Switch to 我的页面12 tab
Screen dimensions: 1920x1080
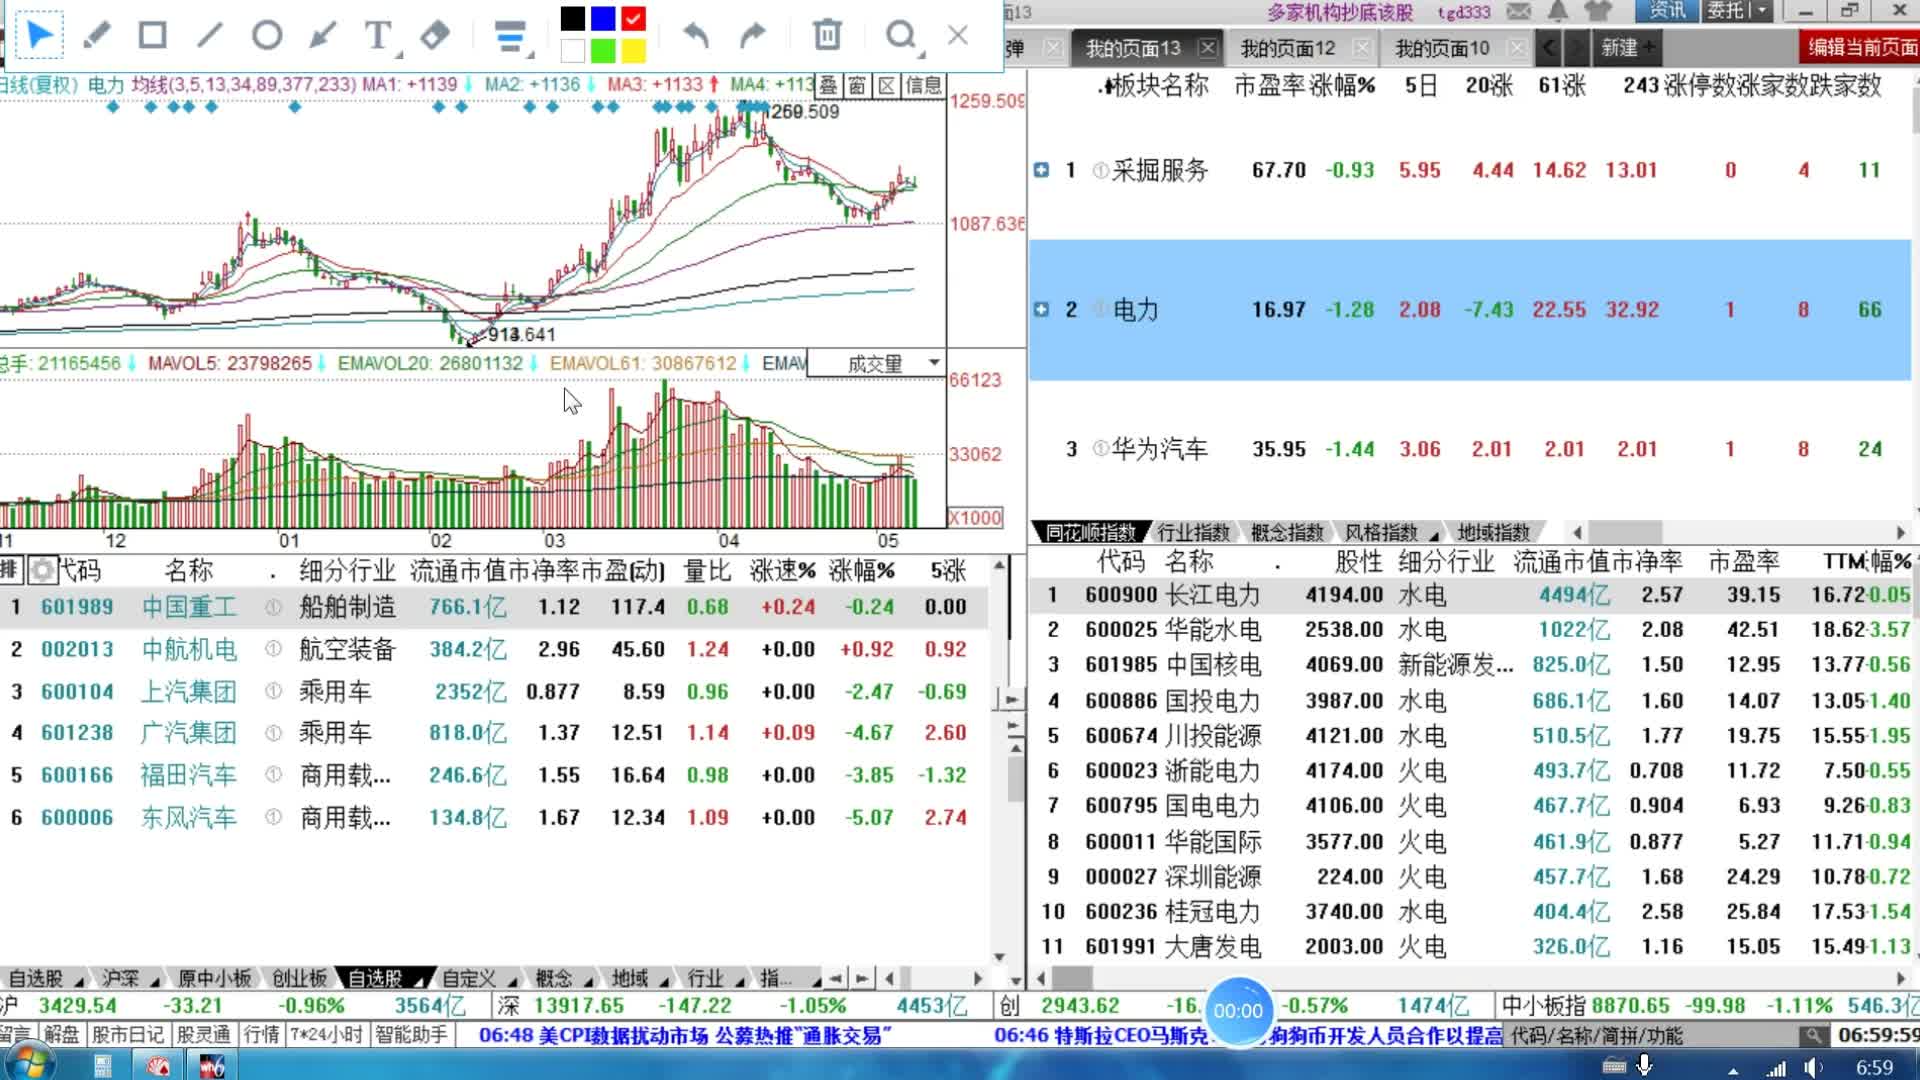[x=1288, y=48]
